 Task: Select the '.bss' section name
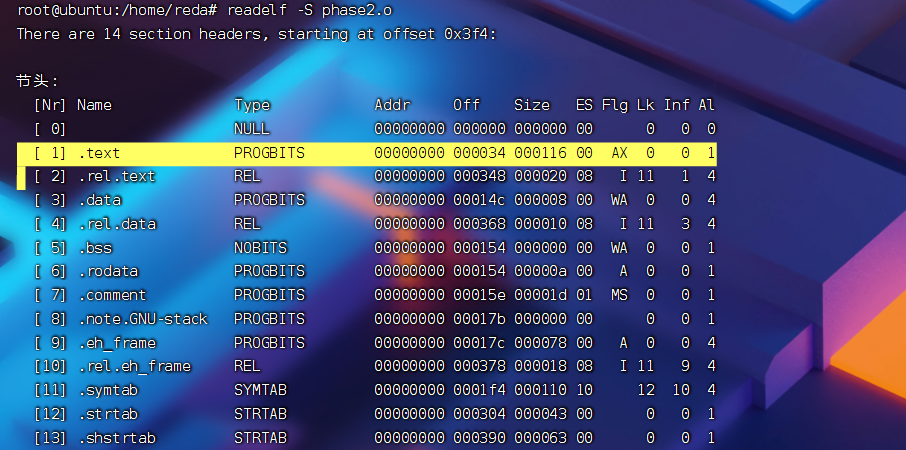pyautogui.click(x=95, y=248)
